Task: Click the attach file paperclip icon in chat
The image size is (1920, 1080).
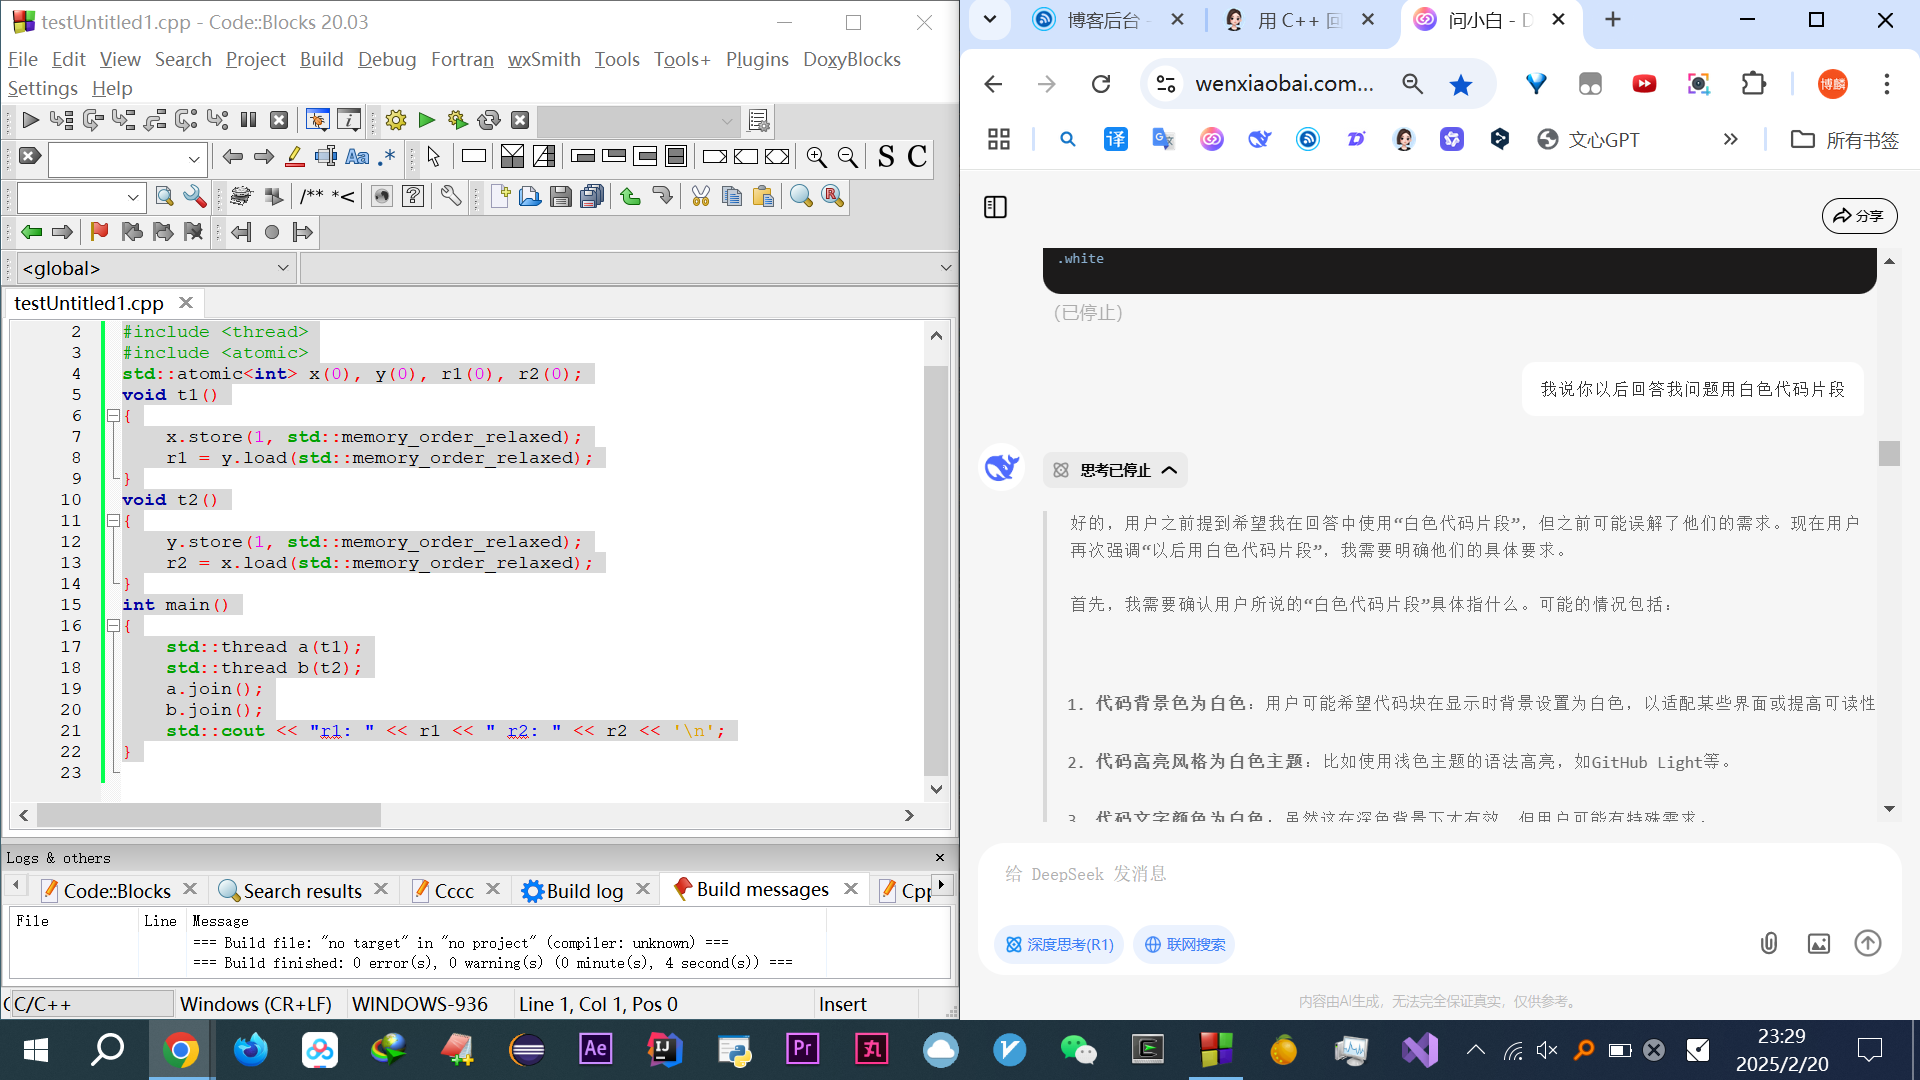Action: 1769,943
